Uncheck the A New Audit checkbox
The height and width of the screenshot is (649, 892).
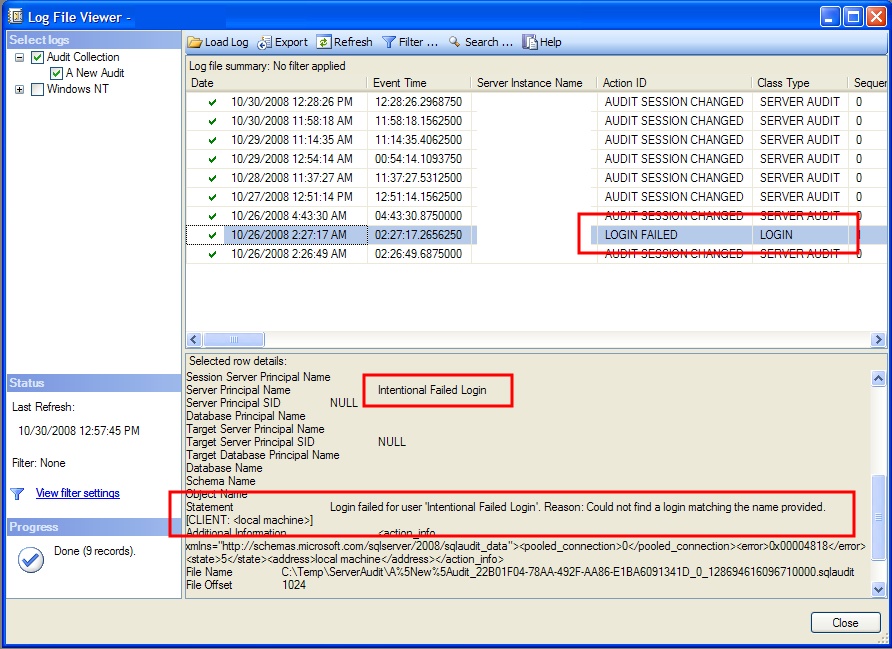tap(56, 73)
